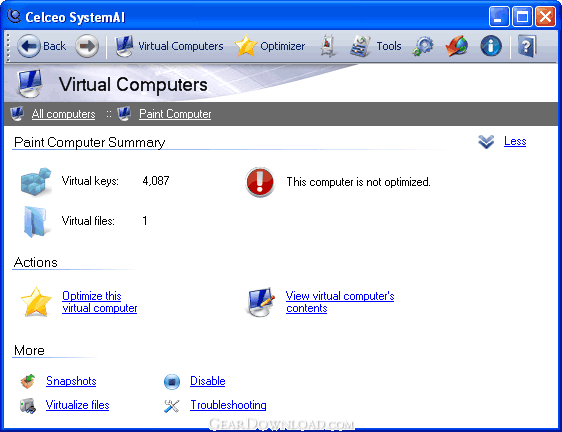The height and width of the screenshot is (432, 562).
Task: Open the Optimizer star toolbar item
Action: 270,46
